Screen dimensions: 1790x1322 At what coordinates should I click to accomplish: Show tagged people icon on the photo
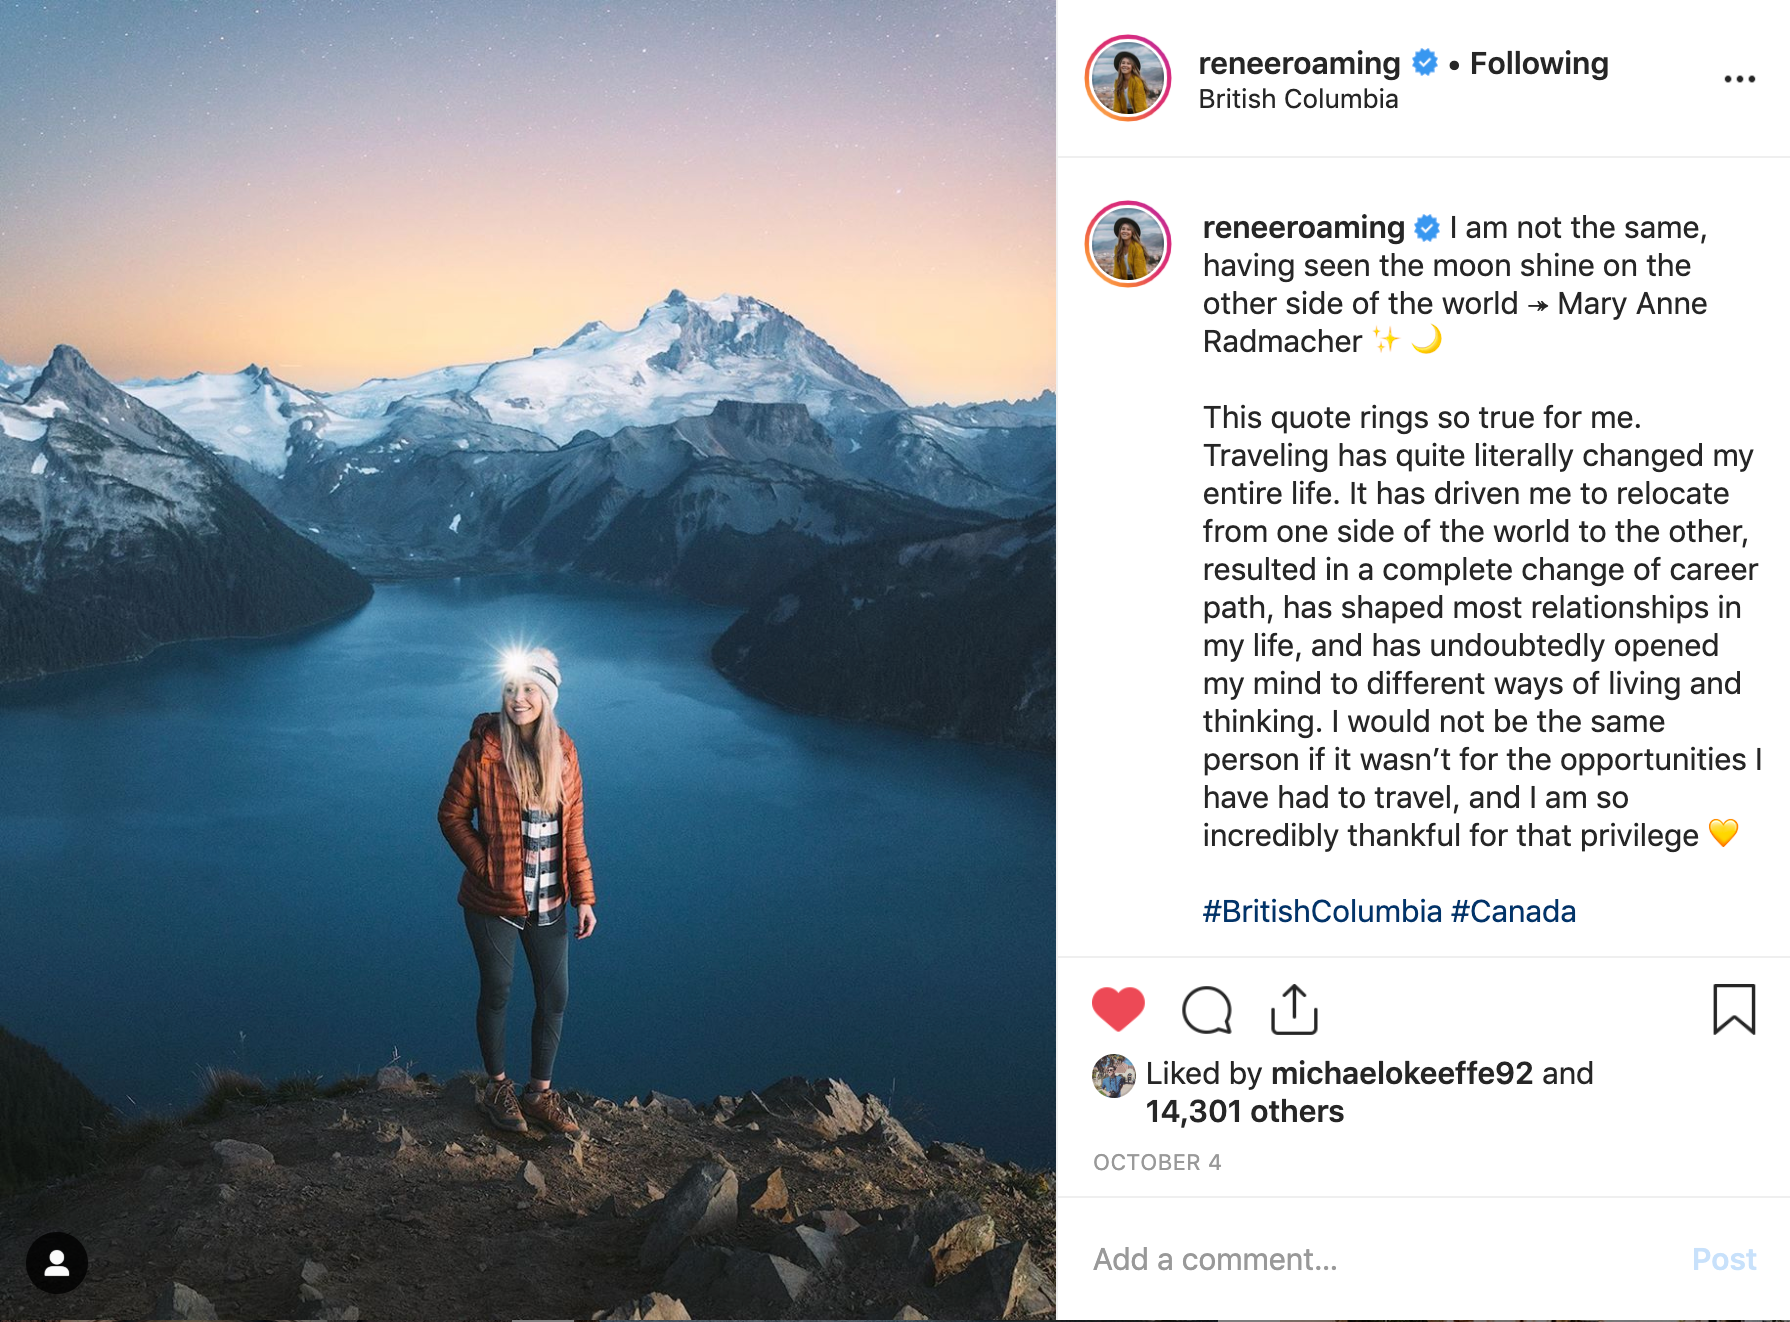click(x=57, y=1263)
